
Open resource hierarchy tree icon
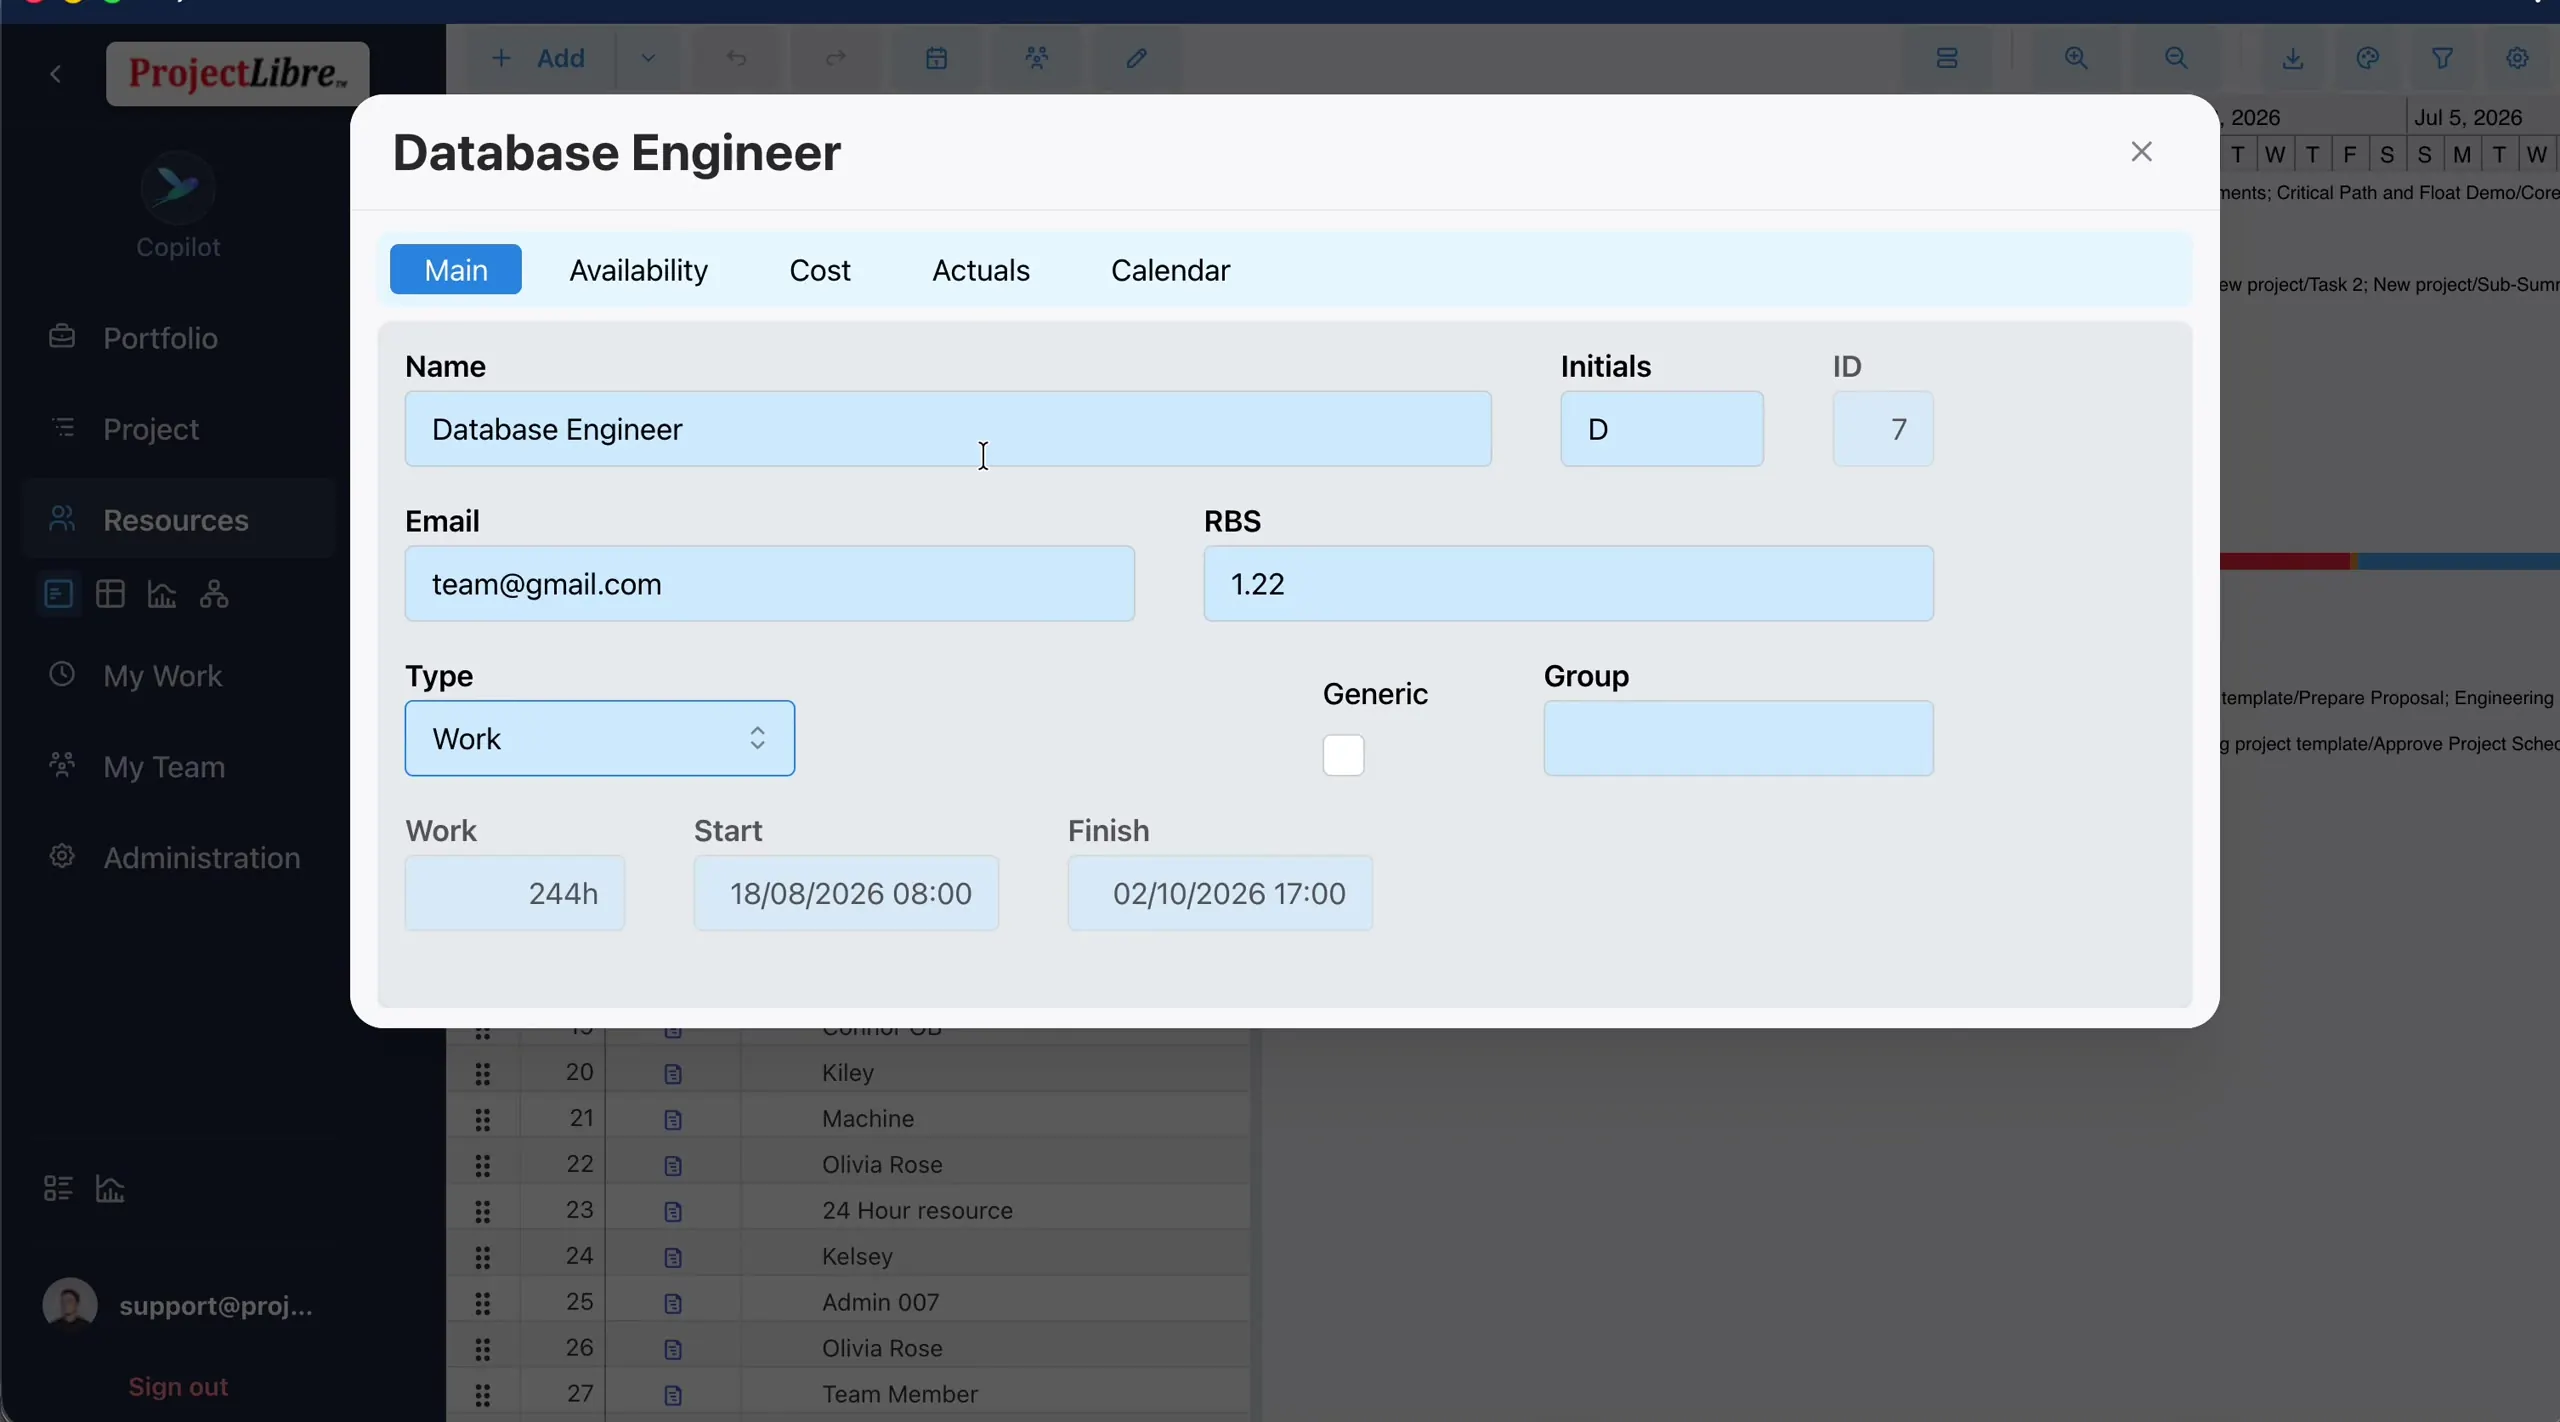[x=214, y=594]
